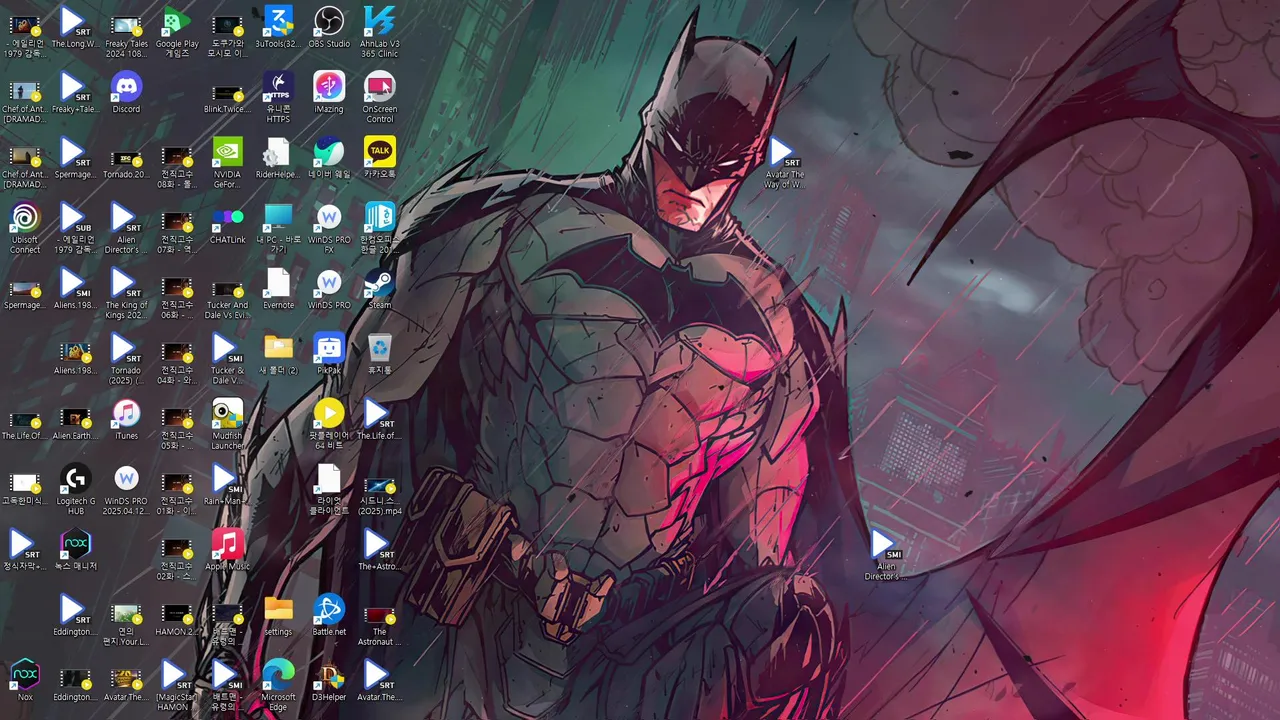Screen dimensions: 1280x720
Task: Select the NVIDIA GeForce icon
Action: click(227, 163)
